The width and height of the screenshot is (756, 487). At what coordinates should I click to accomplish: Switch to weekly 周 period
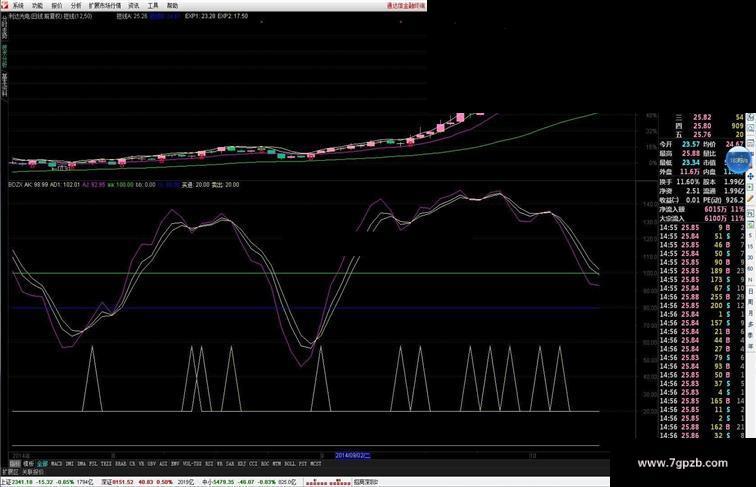point(751,302)
